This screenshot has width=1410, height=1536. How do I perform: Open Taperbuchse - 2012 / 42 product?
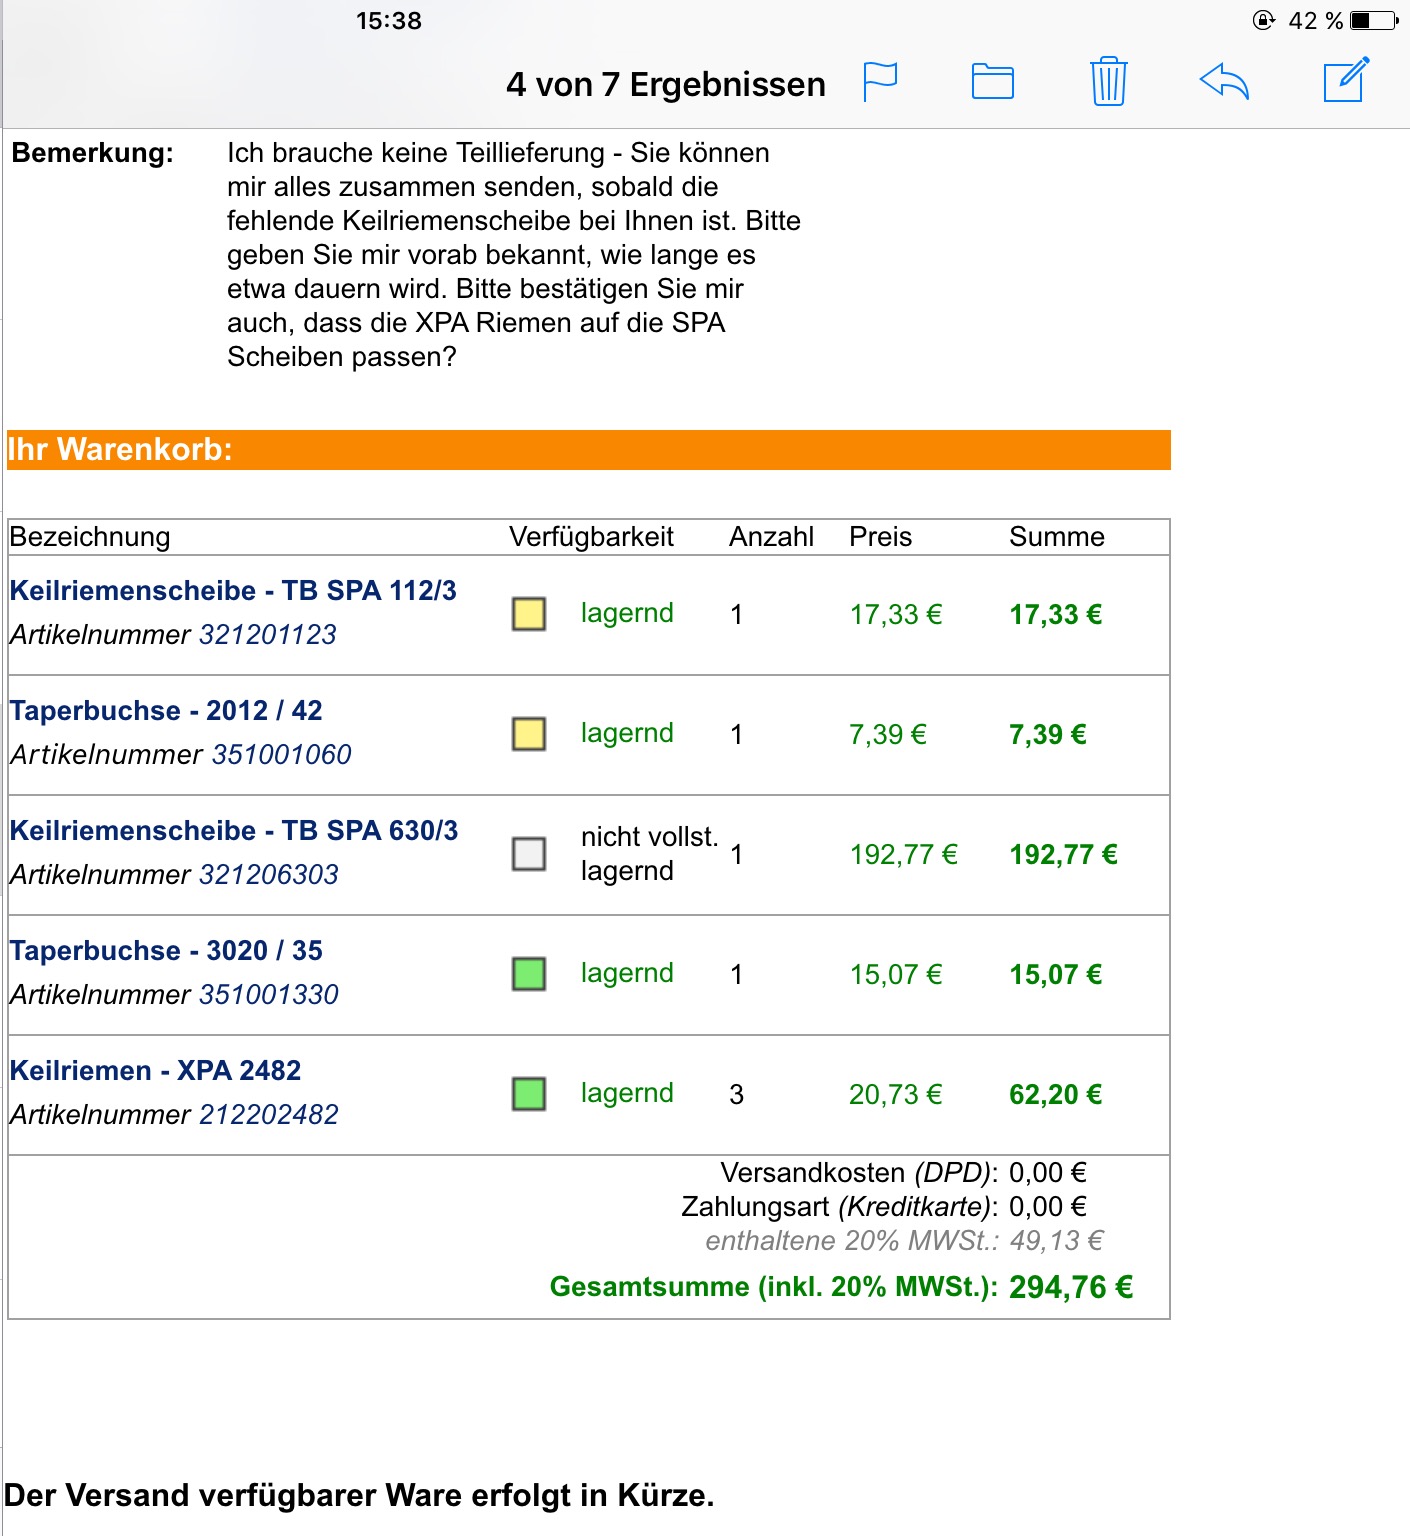click(x=166, y=711)
